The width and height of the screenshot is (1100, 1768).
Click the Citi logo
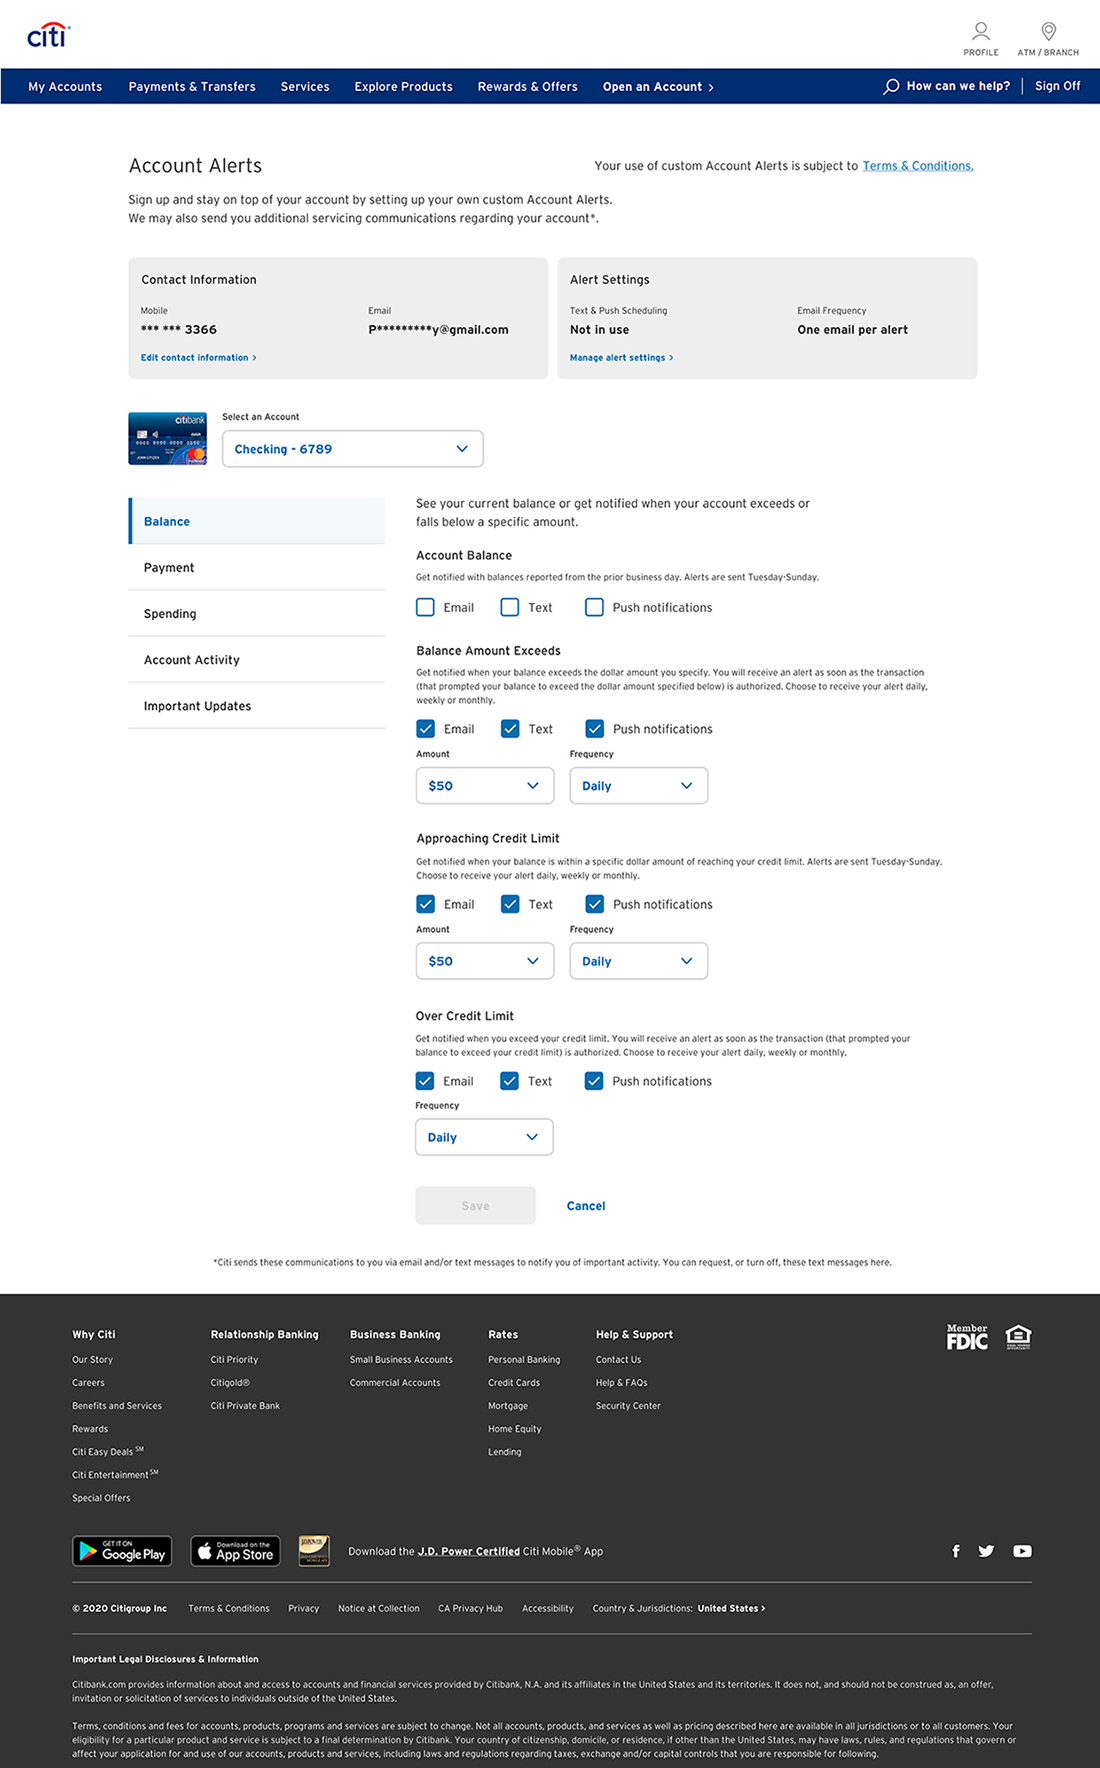tap(48, 35)
